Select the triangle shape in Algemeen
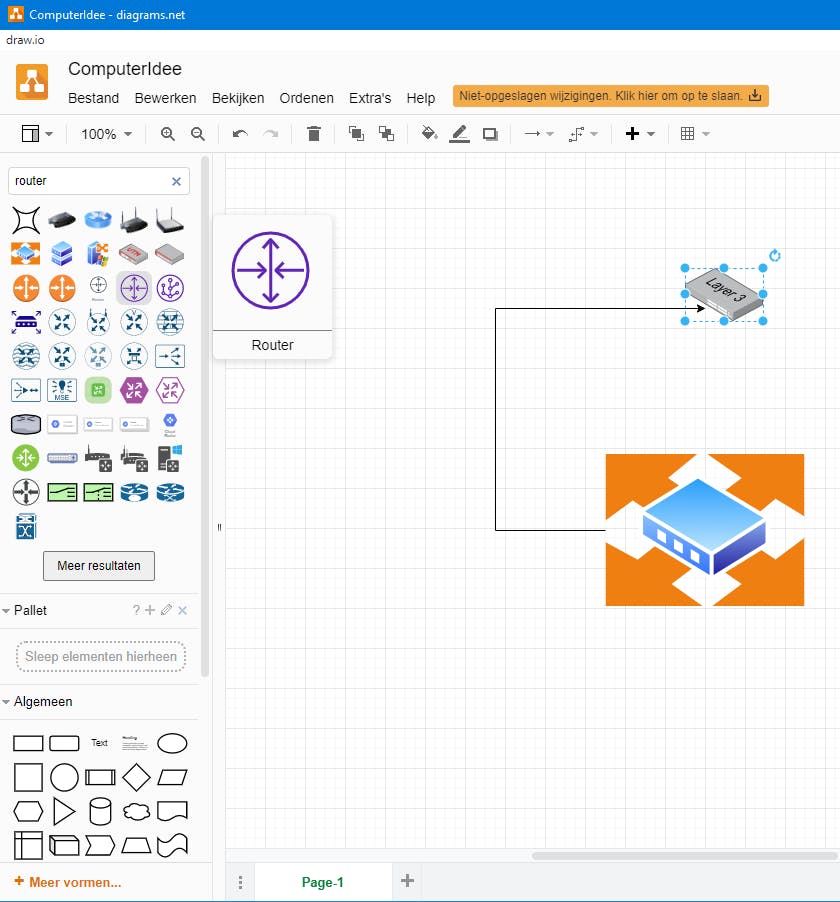 [64, 811]
